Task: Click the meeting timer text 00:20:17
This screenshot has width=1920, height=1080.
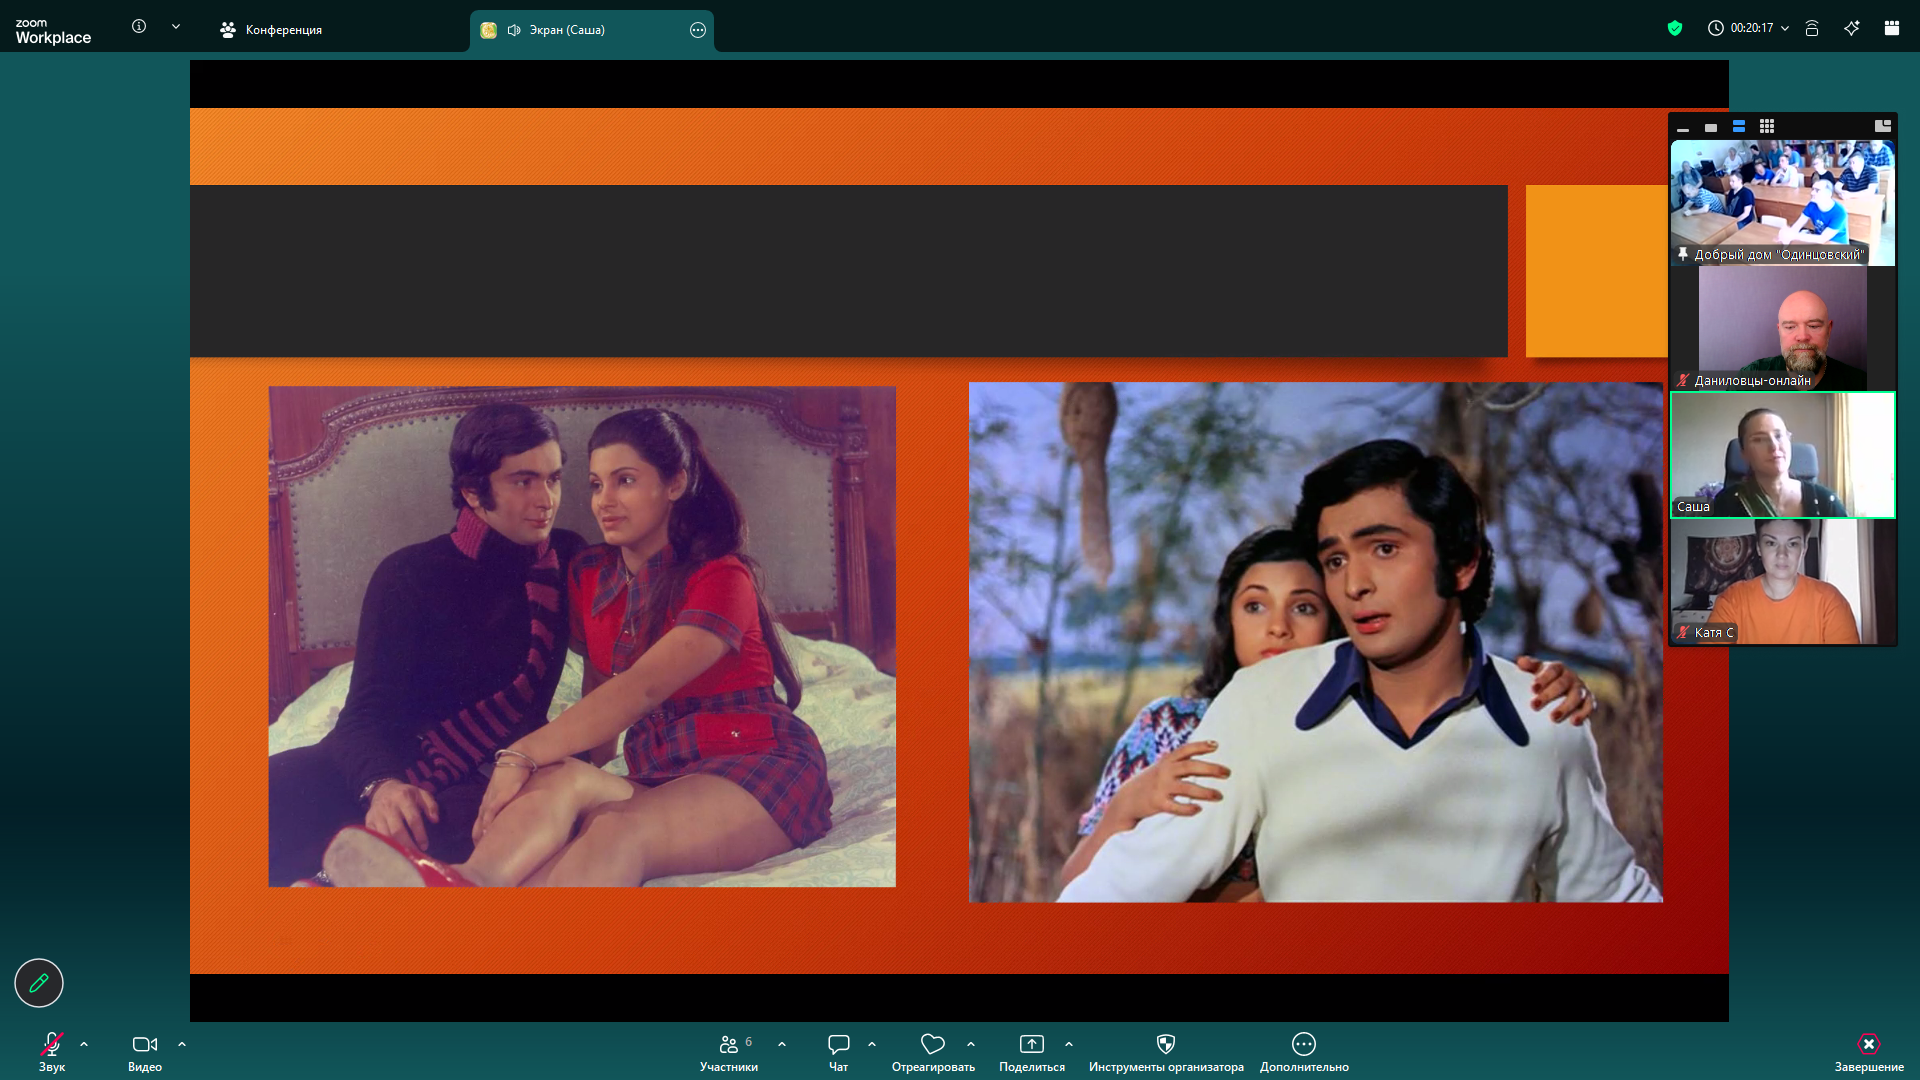Action: pyautogui.click(x=1752, y=28)
